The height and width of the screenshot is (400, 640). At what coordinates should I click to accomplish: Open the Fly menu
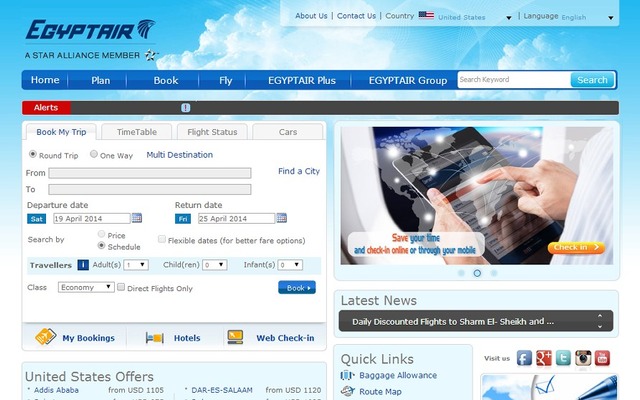click(x=225, y=80)
